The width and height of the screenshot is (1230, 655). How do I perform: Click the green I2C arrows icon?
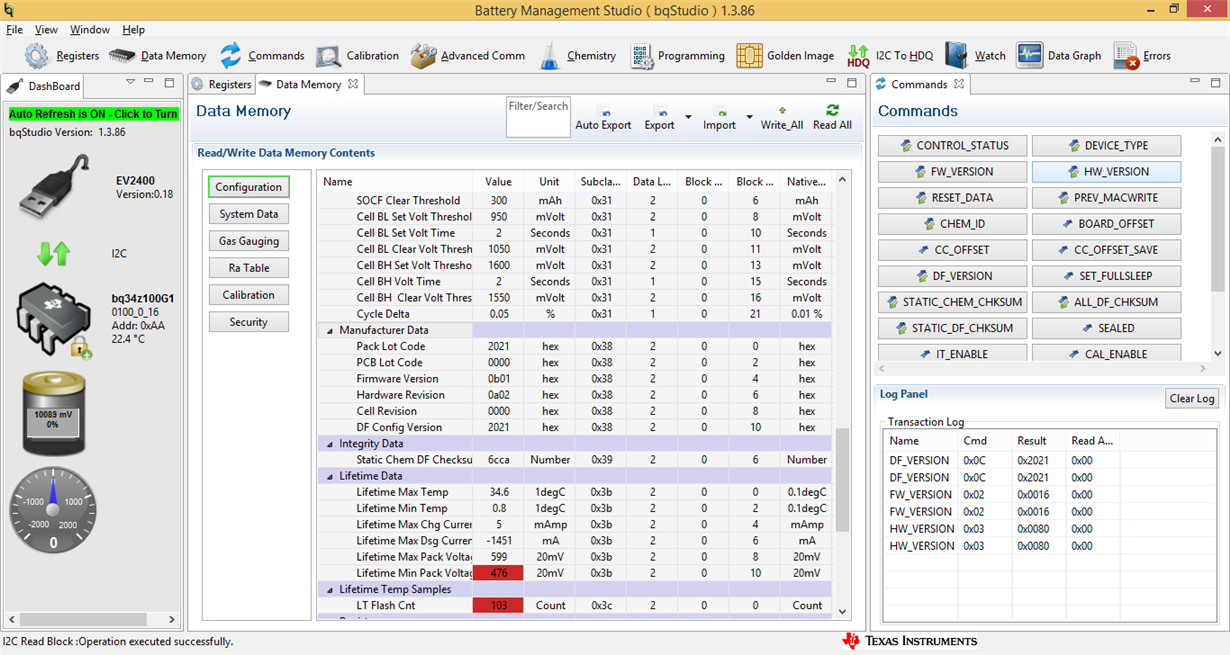click(x=54, y=253)
